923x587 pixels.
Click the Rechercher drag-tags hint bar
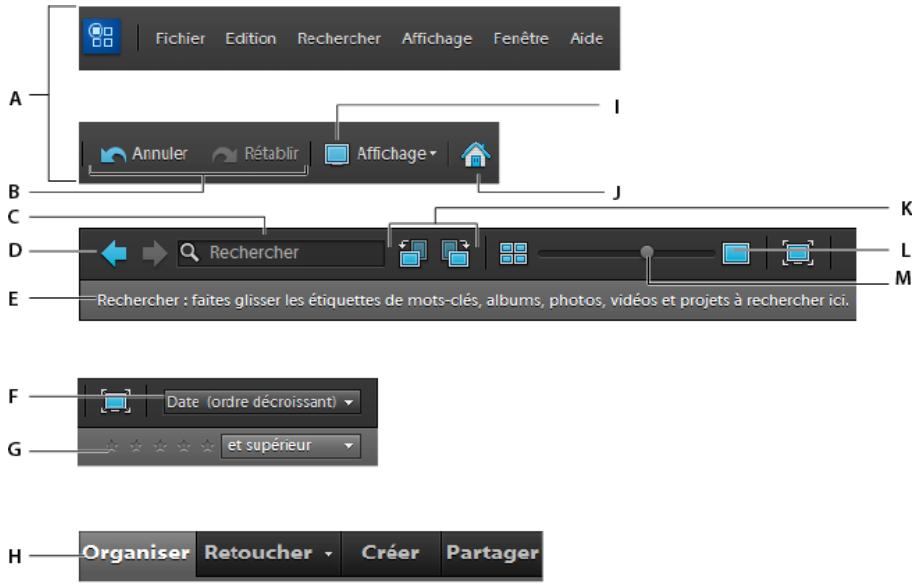[467, 300]
